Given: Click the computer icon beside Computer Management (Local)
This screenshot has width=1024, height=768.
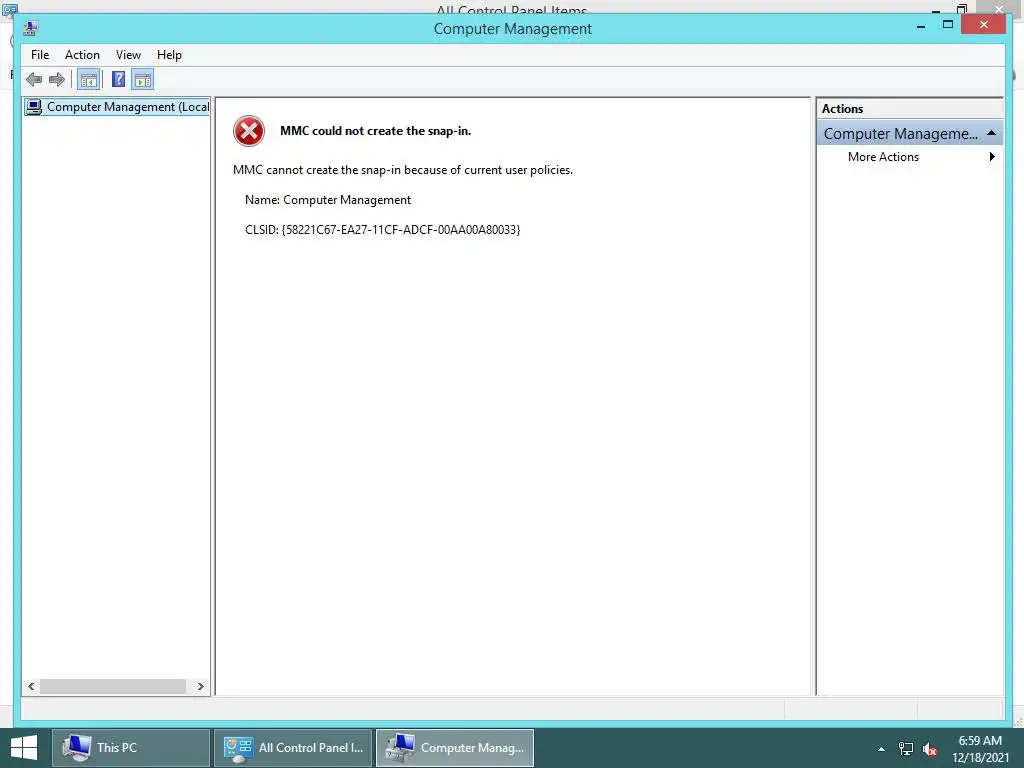Looking at the screenshot, I should coord(33,106).
